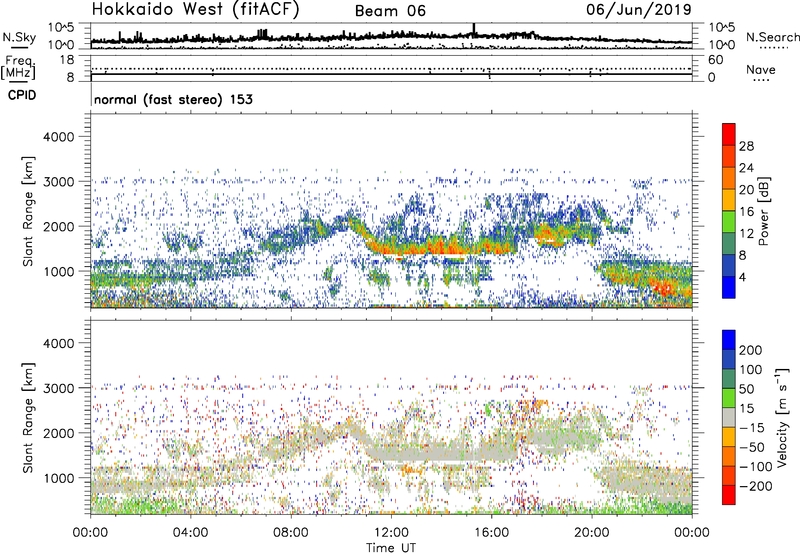Click "Slant Range [km]" on the velocity panel

pyautogui.click(x=28, y=418)
